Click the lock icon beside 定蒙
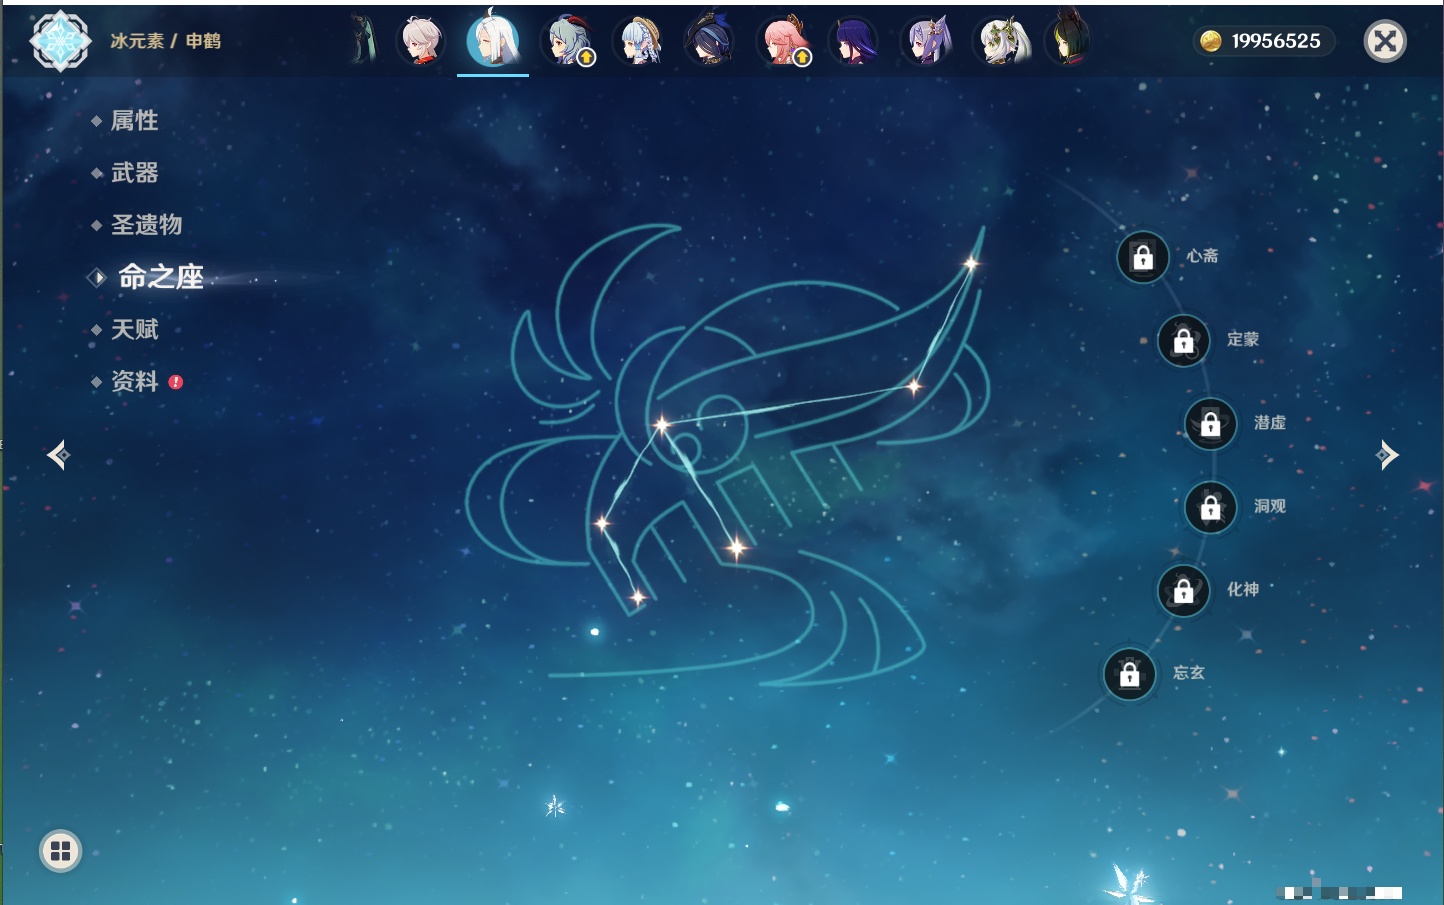The image size is (1444, 905). [1184, 340]
